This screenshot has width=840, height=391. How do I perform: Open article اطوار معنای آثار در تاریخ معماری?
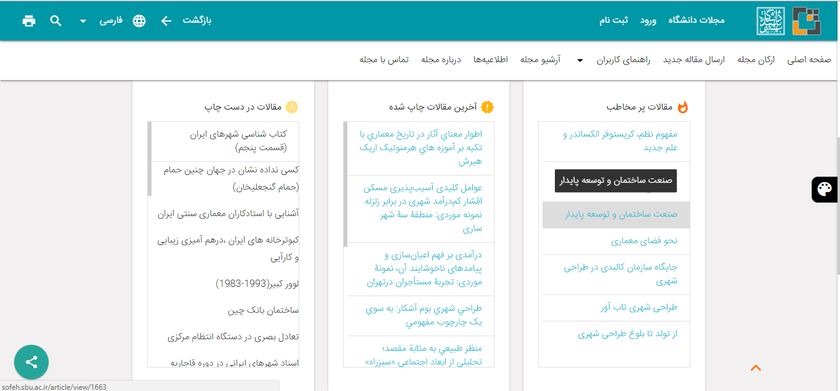pos(421,148)
